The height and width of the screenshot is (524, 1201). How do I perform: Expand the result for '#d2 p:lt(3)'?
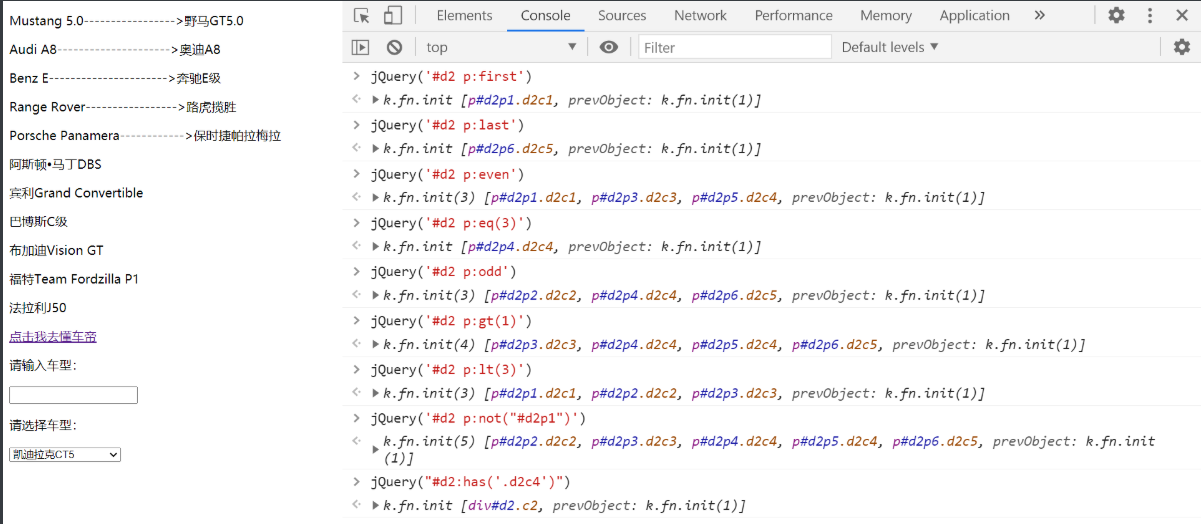click(375, 394)
